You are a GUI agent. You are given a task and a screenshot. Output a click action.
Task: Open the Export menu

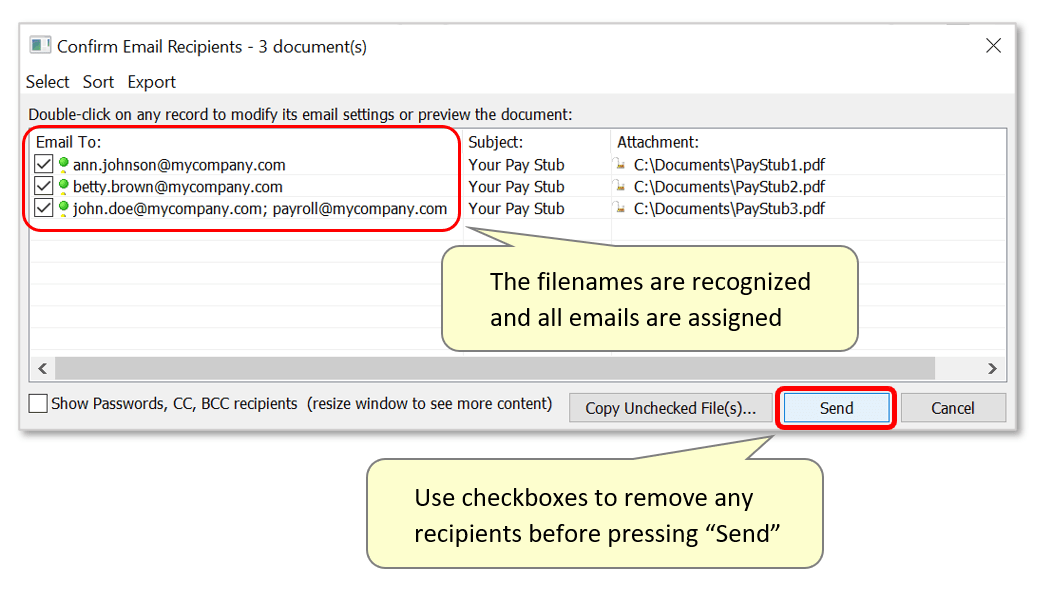[152, 82]
